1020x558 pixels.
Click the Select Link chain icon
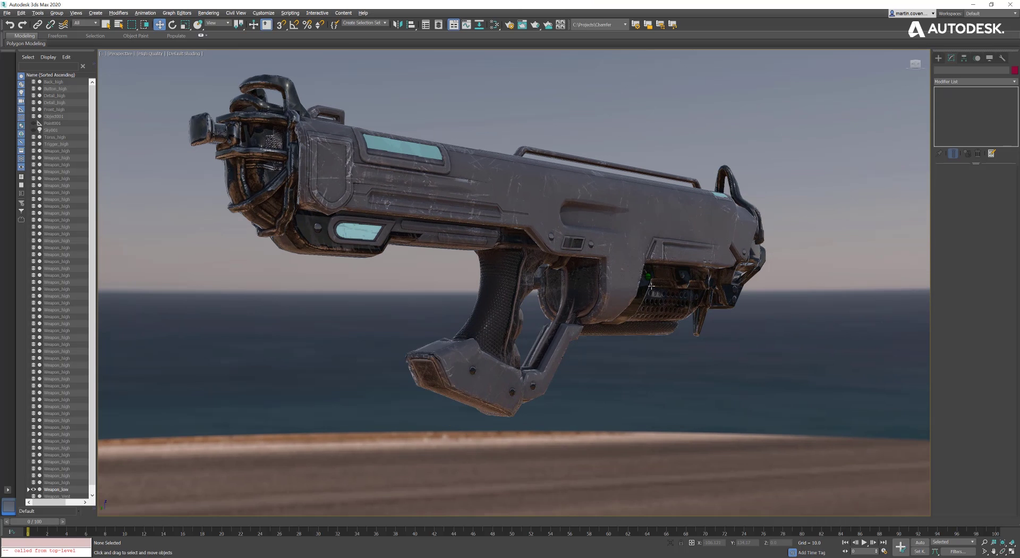click(x=37, y=25)
